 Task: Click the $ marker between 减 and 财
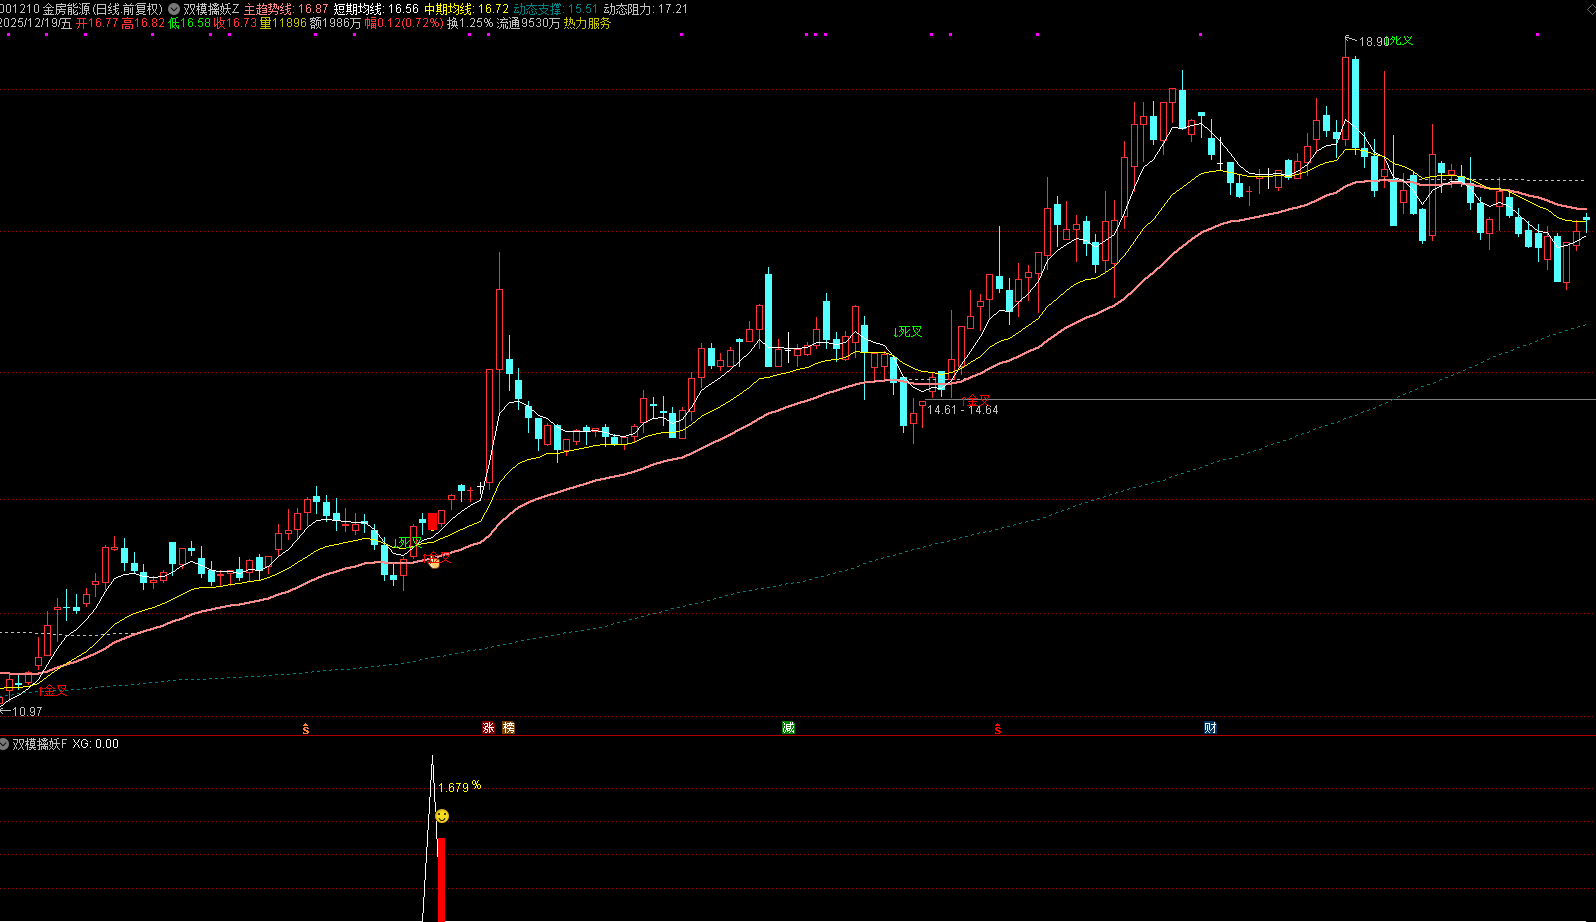coord(998,729)
